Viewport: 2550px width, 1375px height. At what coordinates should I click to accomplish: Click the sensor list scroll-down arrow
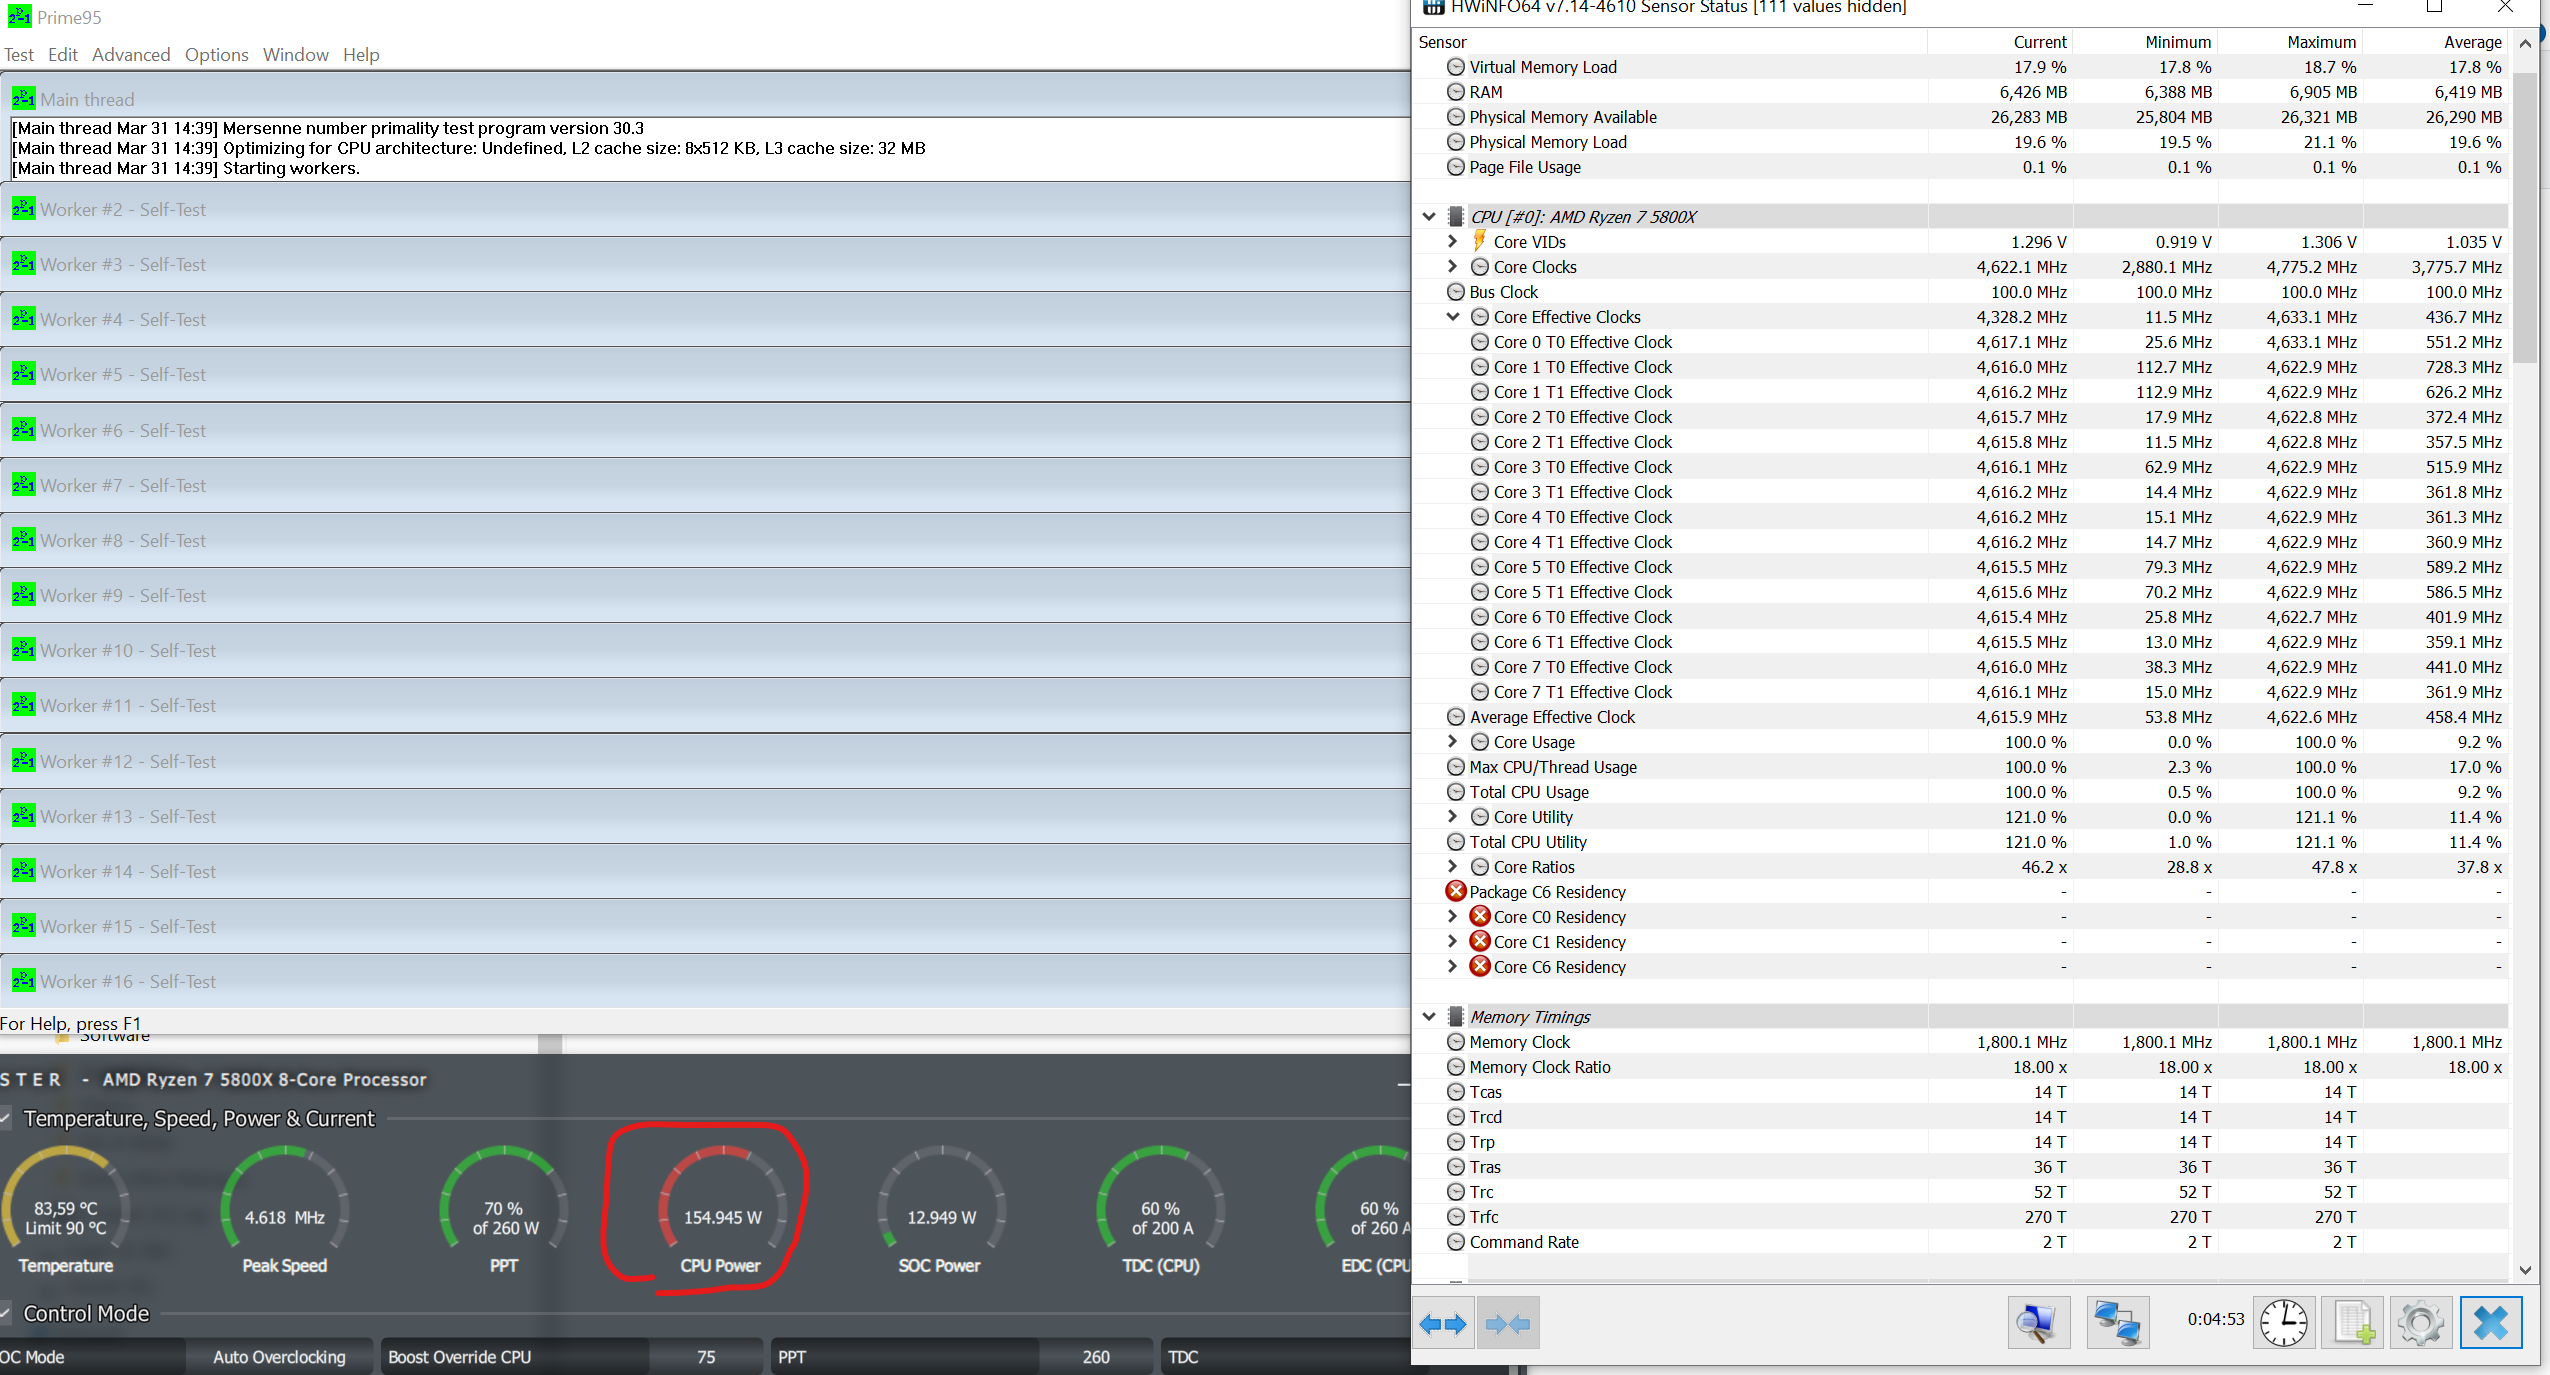tap(2525, 1271)
